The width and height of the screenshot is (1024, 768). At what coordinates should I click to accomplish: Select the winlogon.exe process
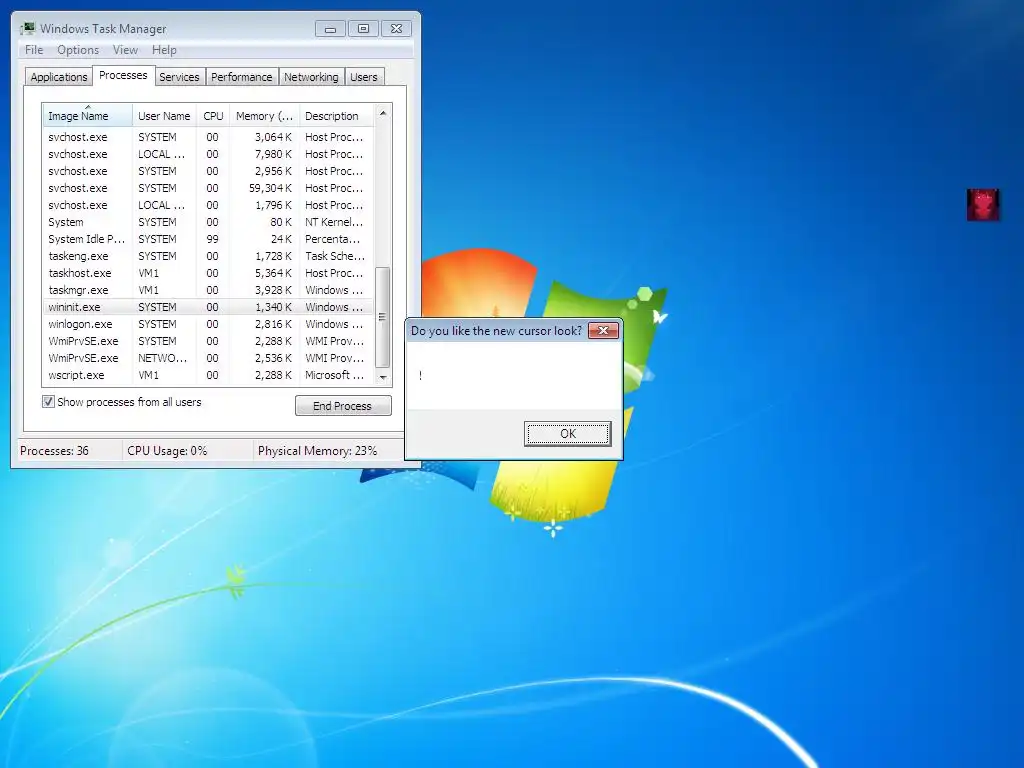208,324
